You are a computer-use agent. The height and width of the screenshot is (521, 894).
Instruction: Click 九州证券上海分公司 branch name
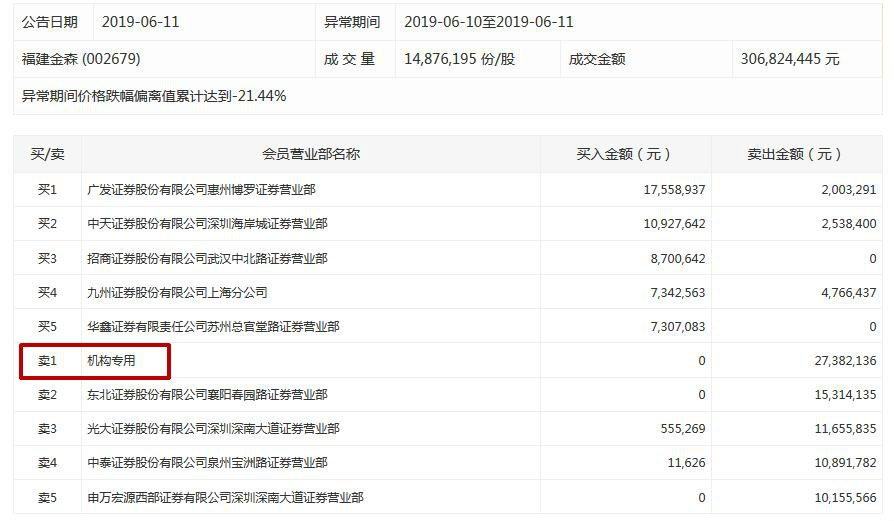[x=177, y=293]
